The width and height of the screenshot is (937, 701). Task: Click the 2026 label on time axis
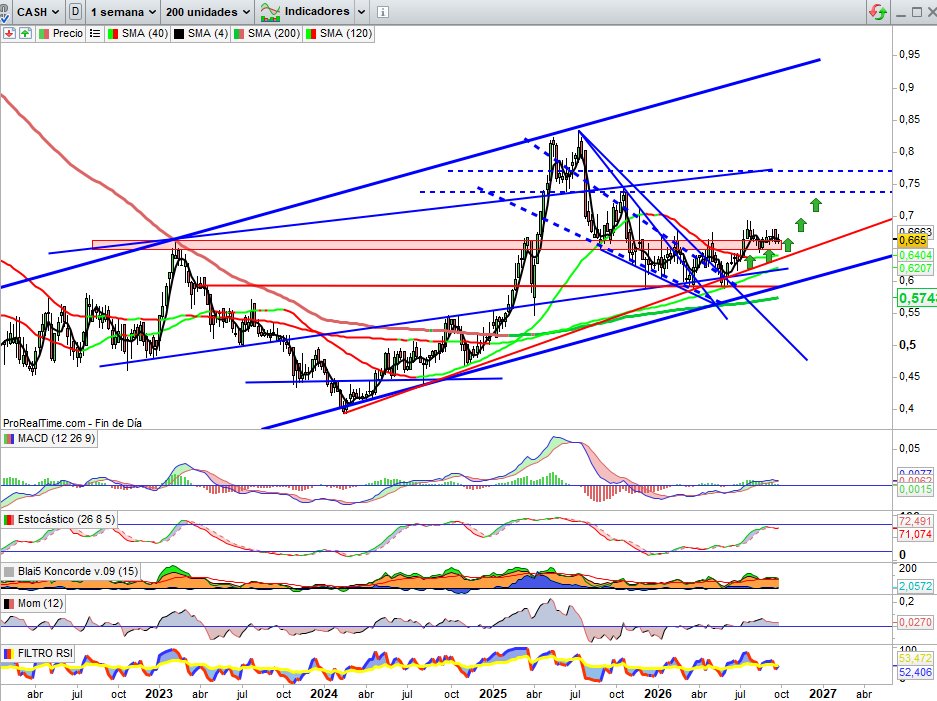click(x=657, y=694)
